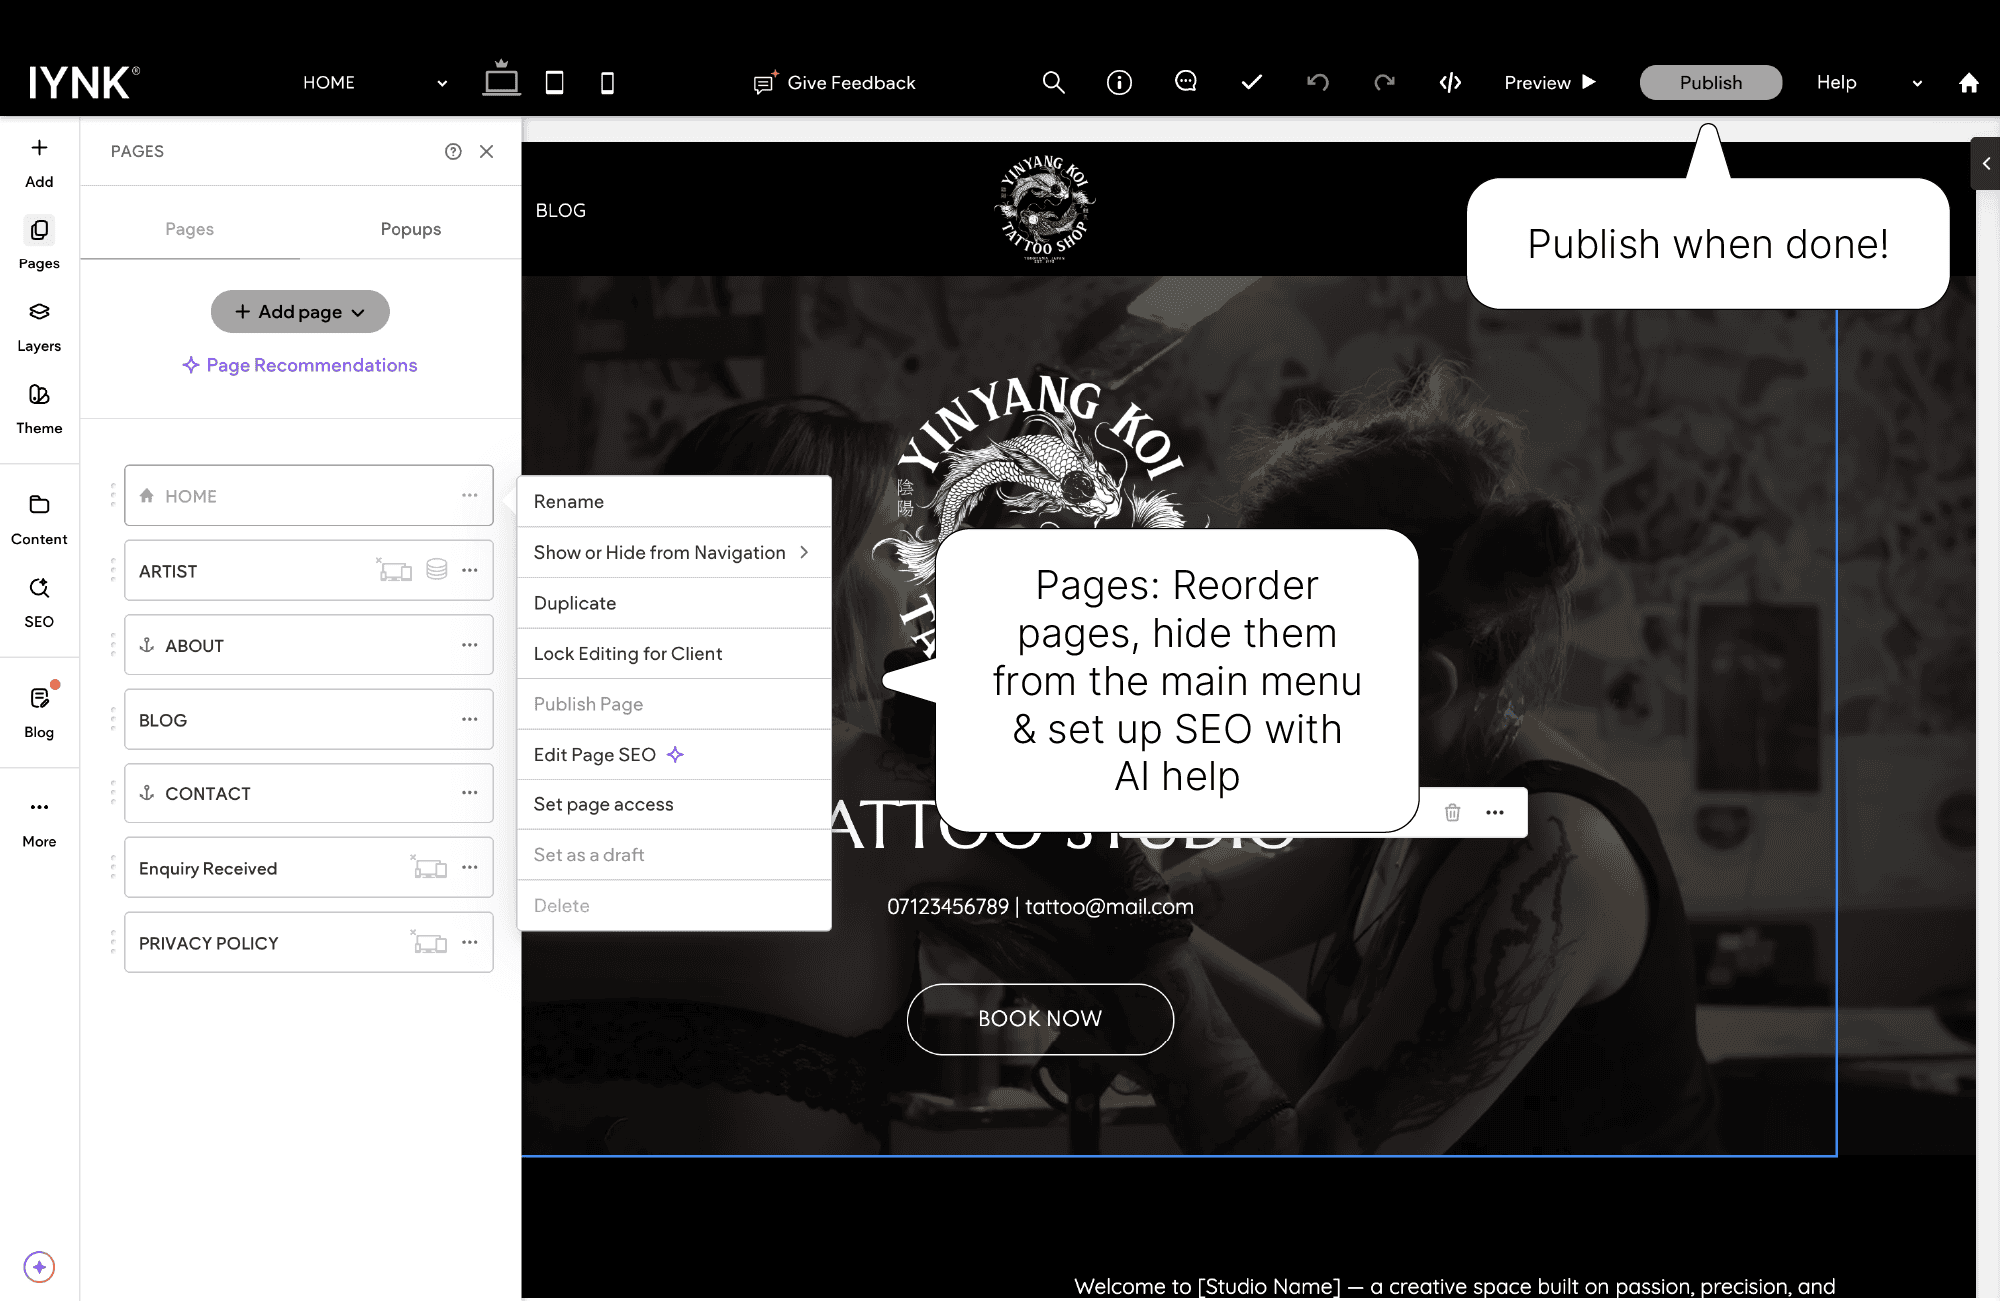Click the Publish button
Screen dimensions: 2000x1302
tap(1710, 83)
